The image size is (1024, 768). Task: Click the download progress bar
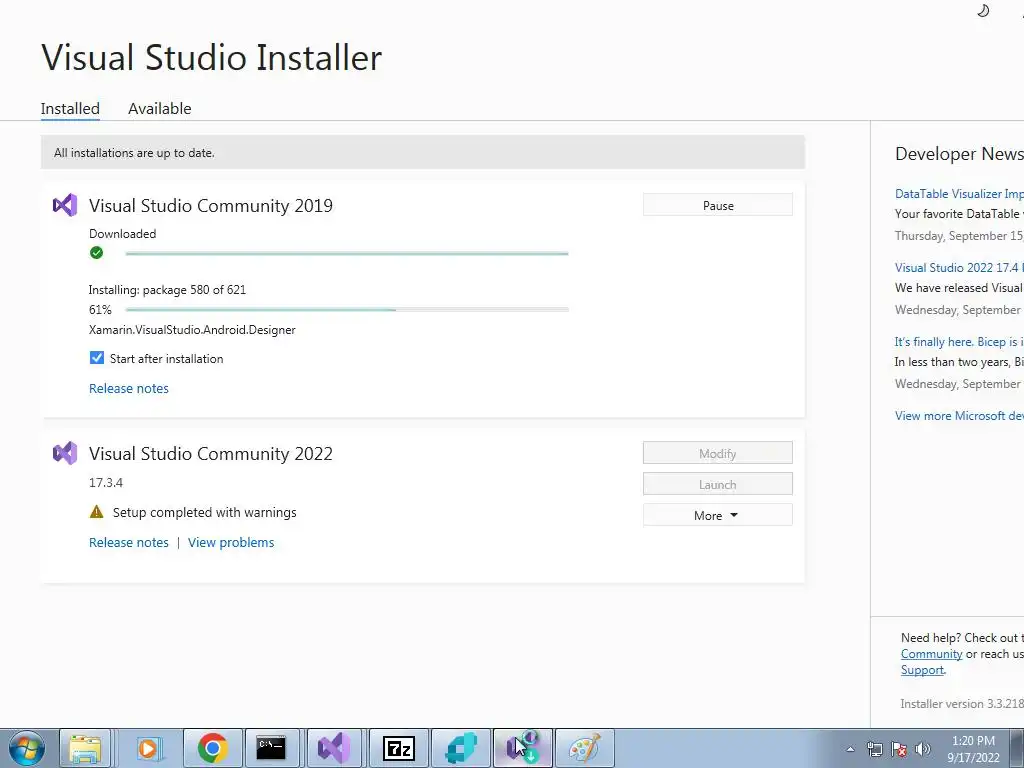347,253
